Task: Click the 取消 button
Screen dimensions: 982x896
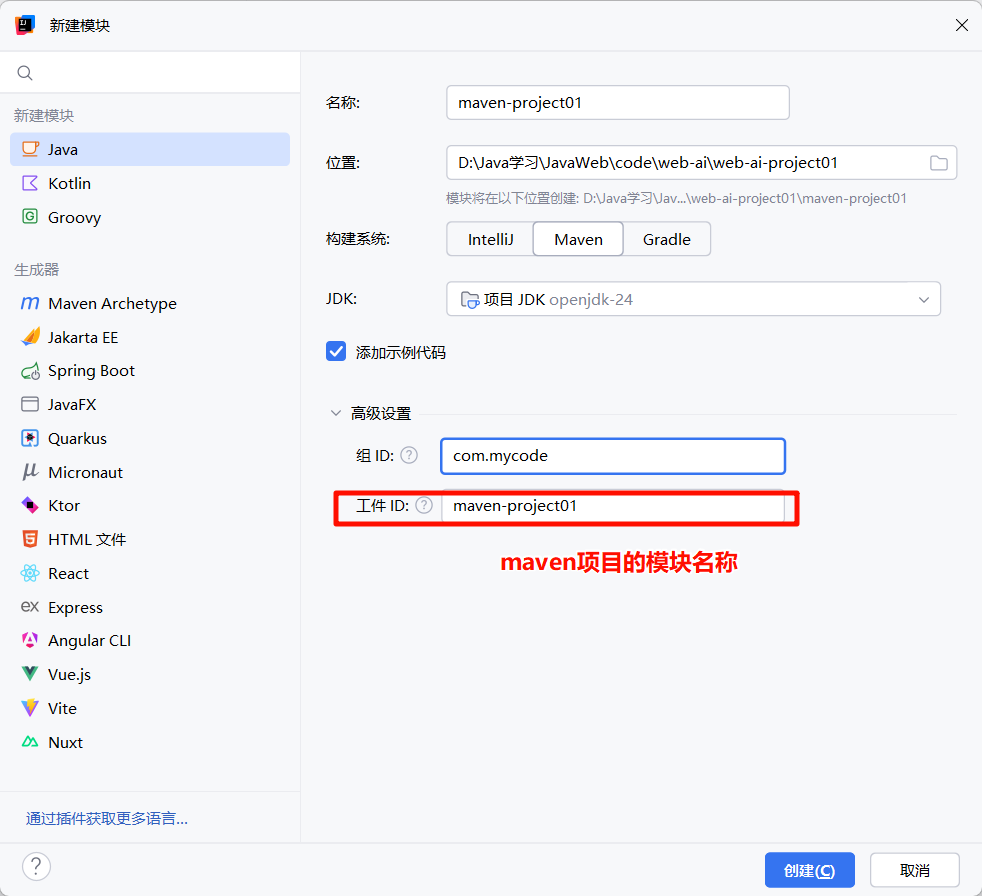Action: 914,870
